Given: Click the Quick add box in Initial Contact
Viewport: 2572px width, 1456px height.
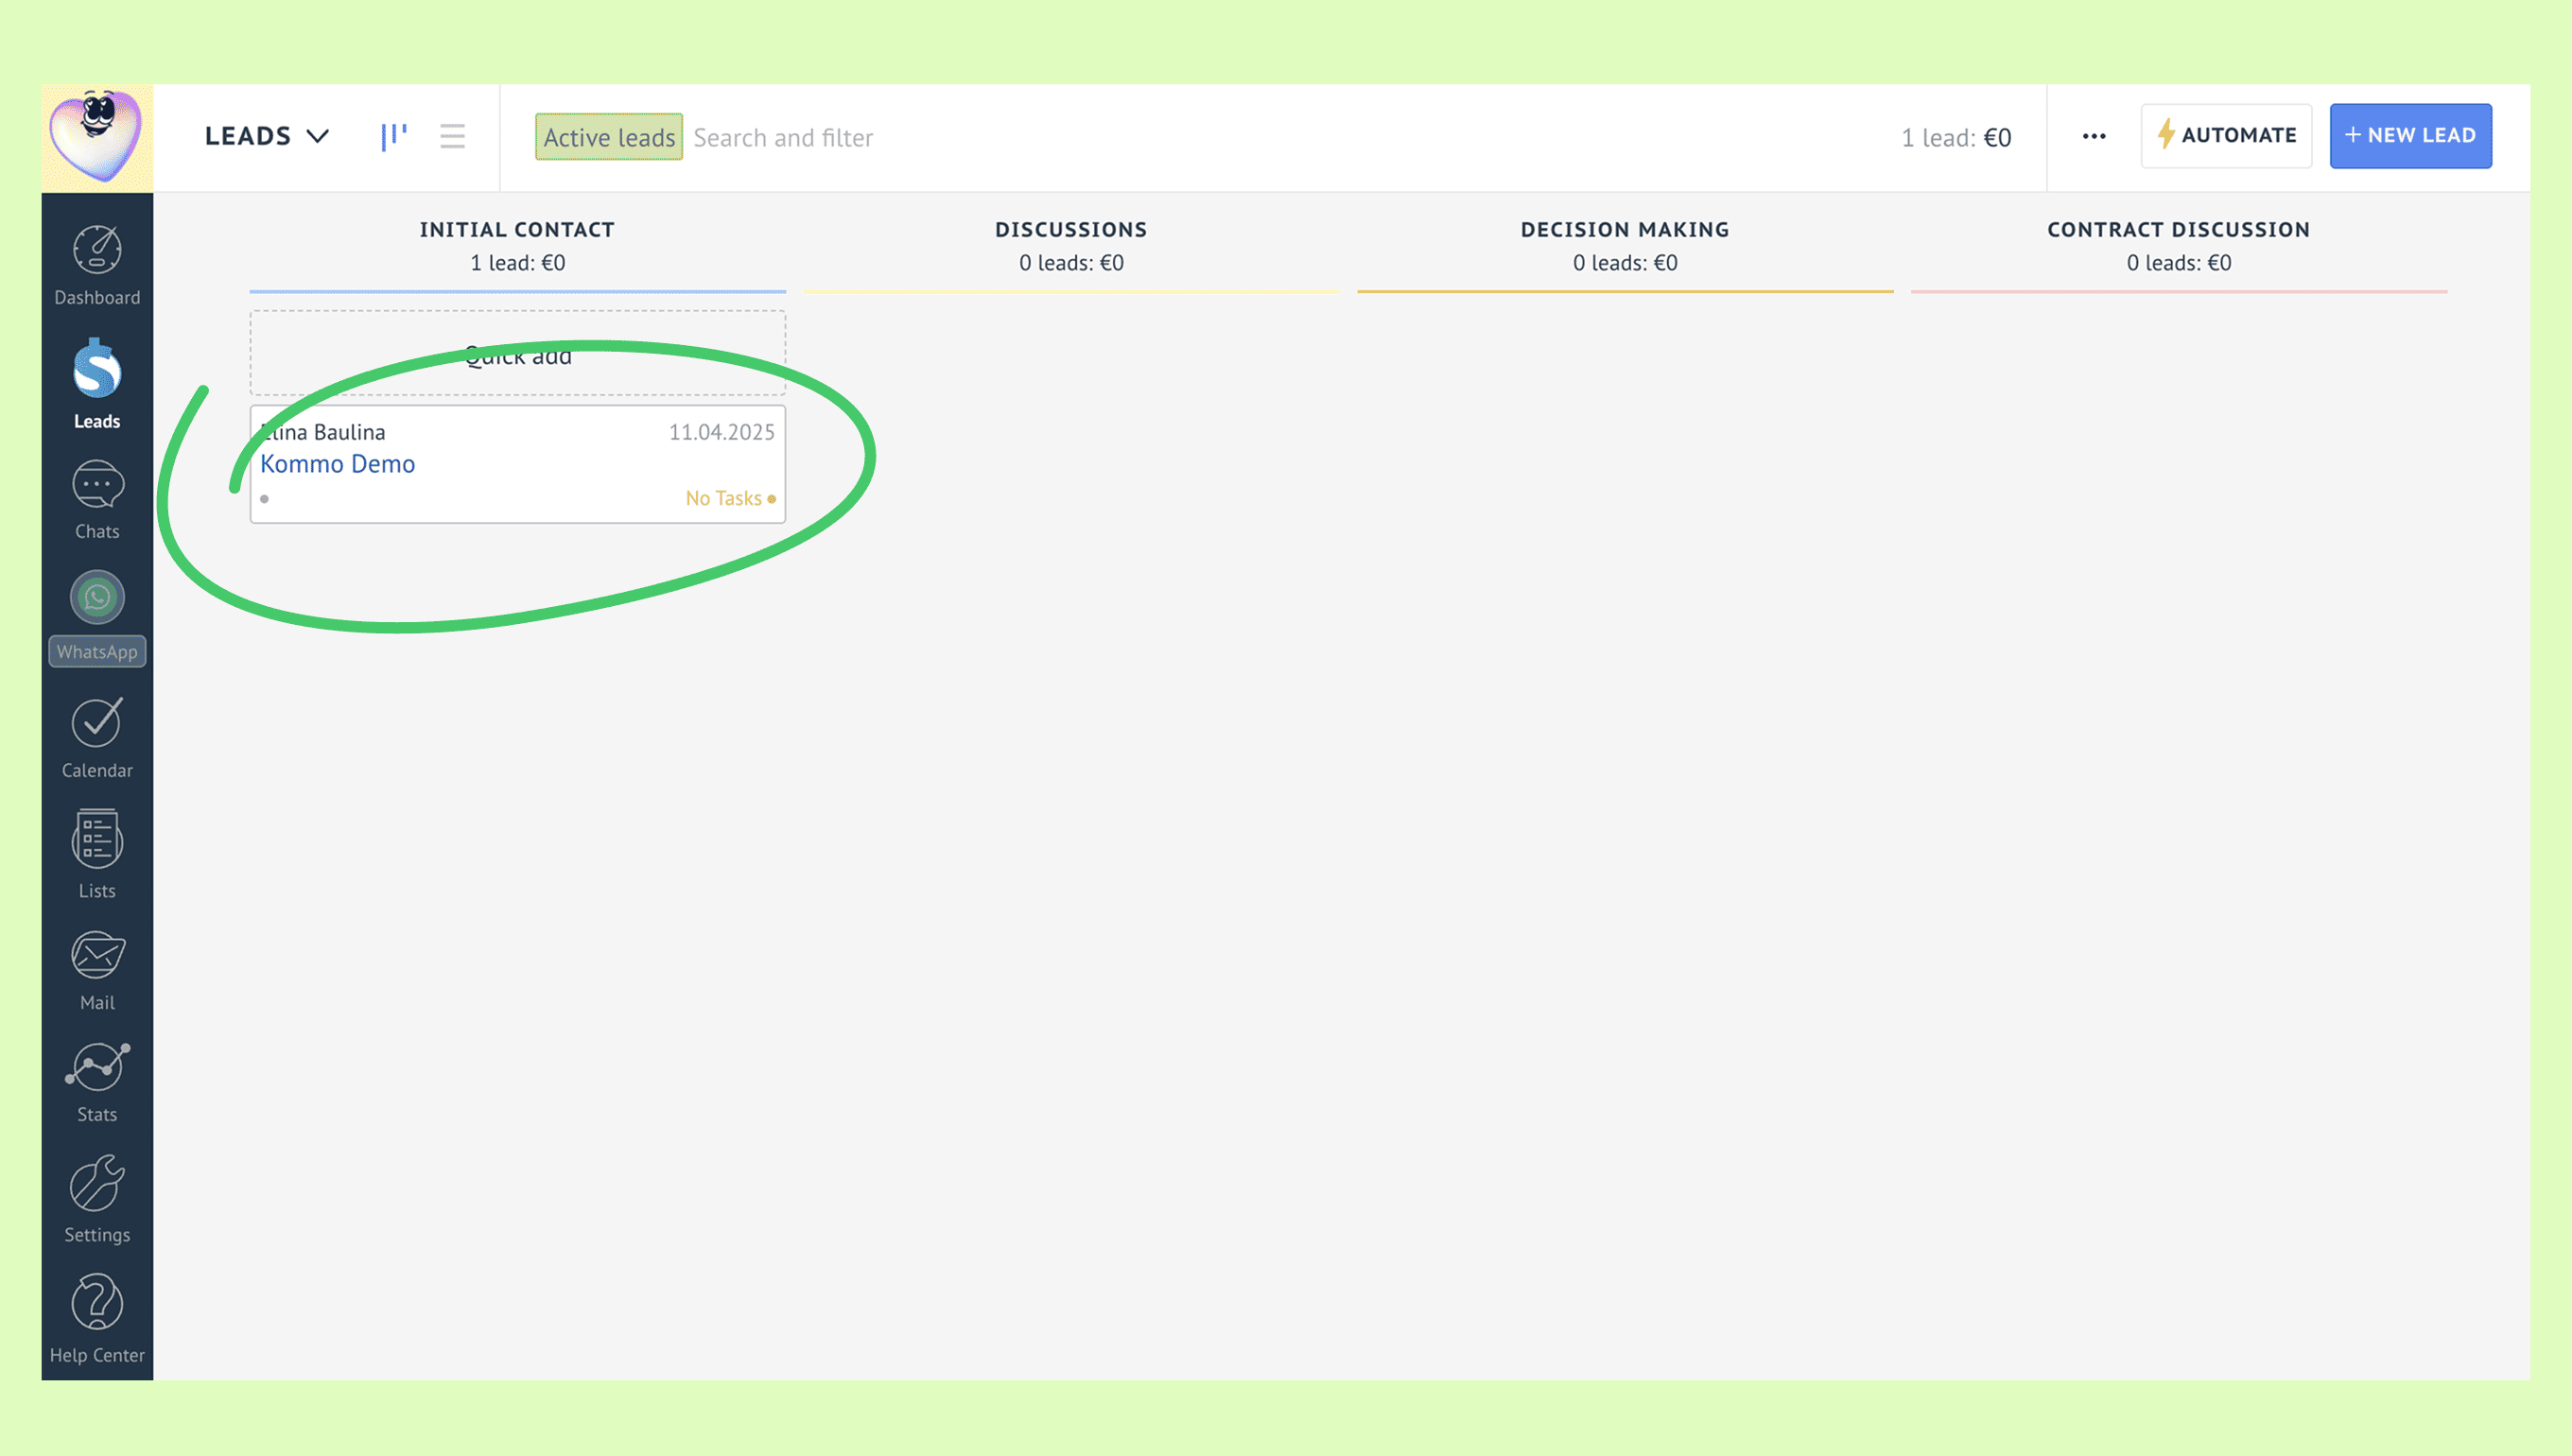Looking at the screenshot, I should tap(517, 353).
